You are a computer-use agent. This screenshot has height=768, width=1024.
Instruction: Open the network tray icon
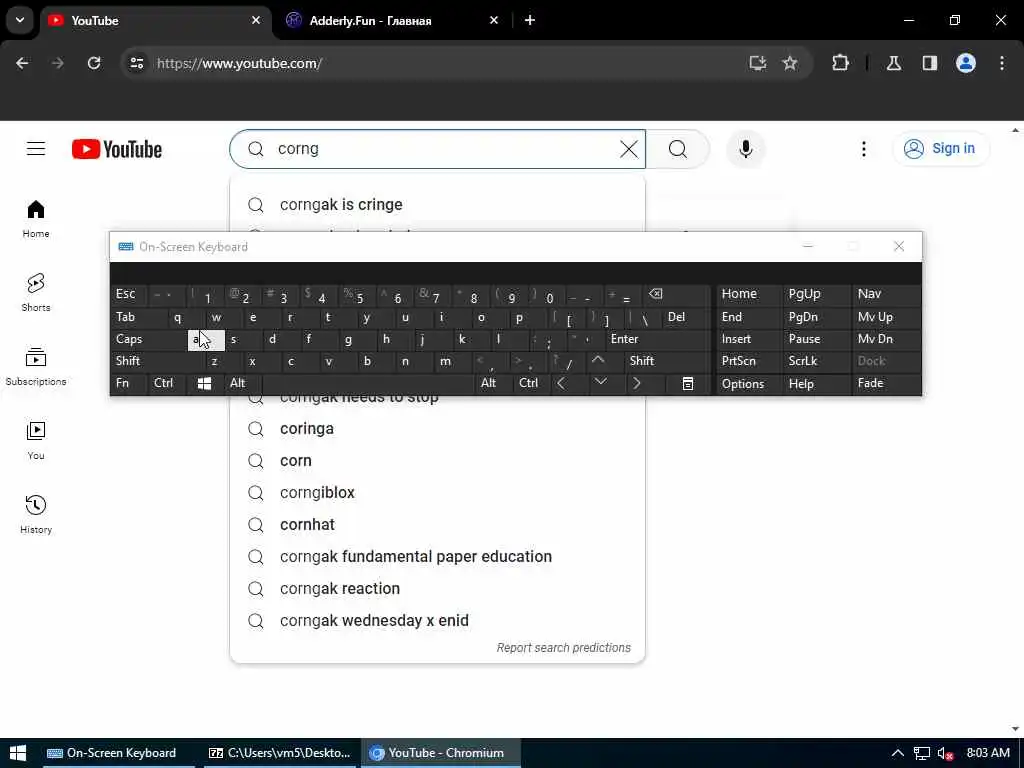tap(921, 753)
